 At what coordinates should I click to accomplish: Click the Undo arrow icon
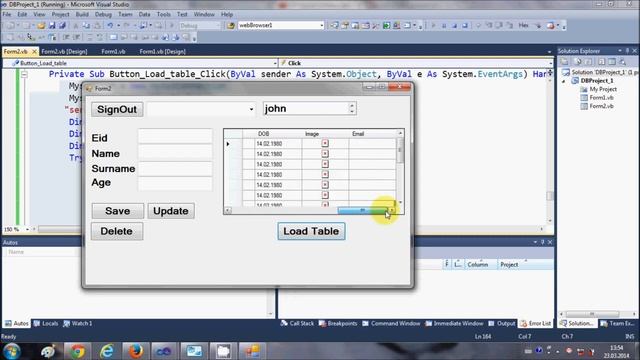[110, 25]
